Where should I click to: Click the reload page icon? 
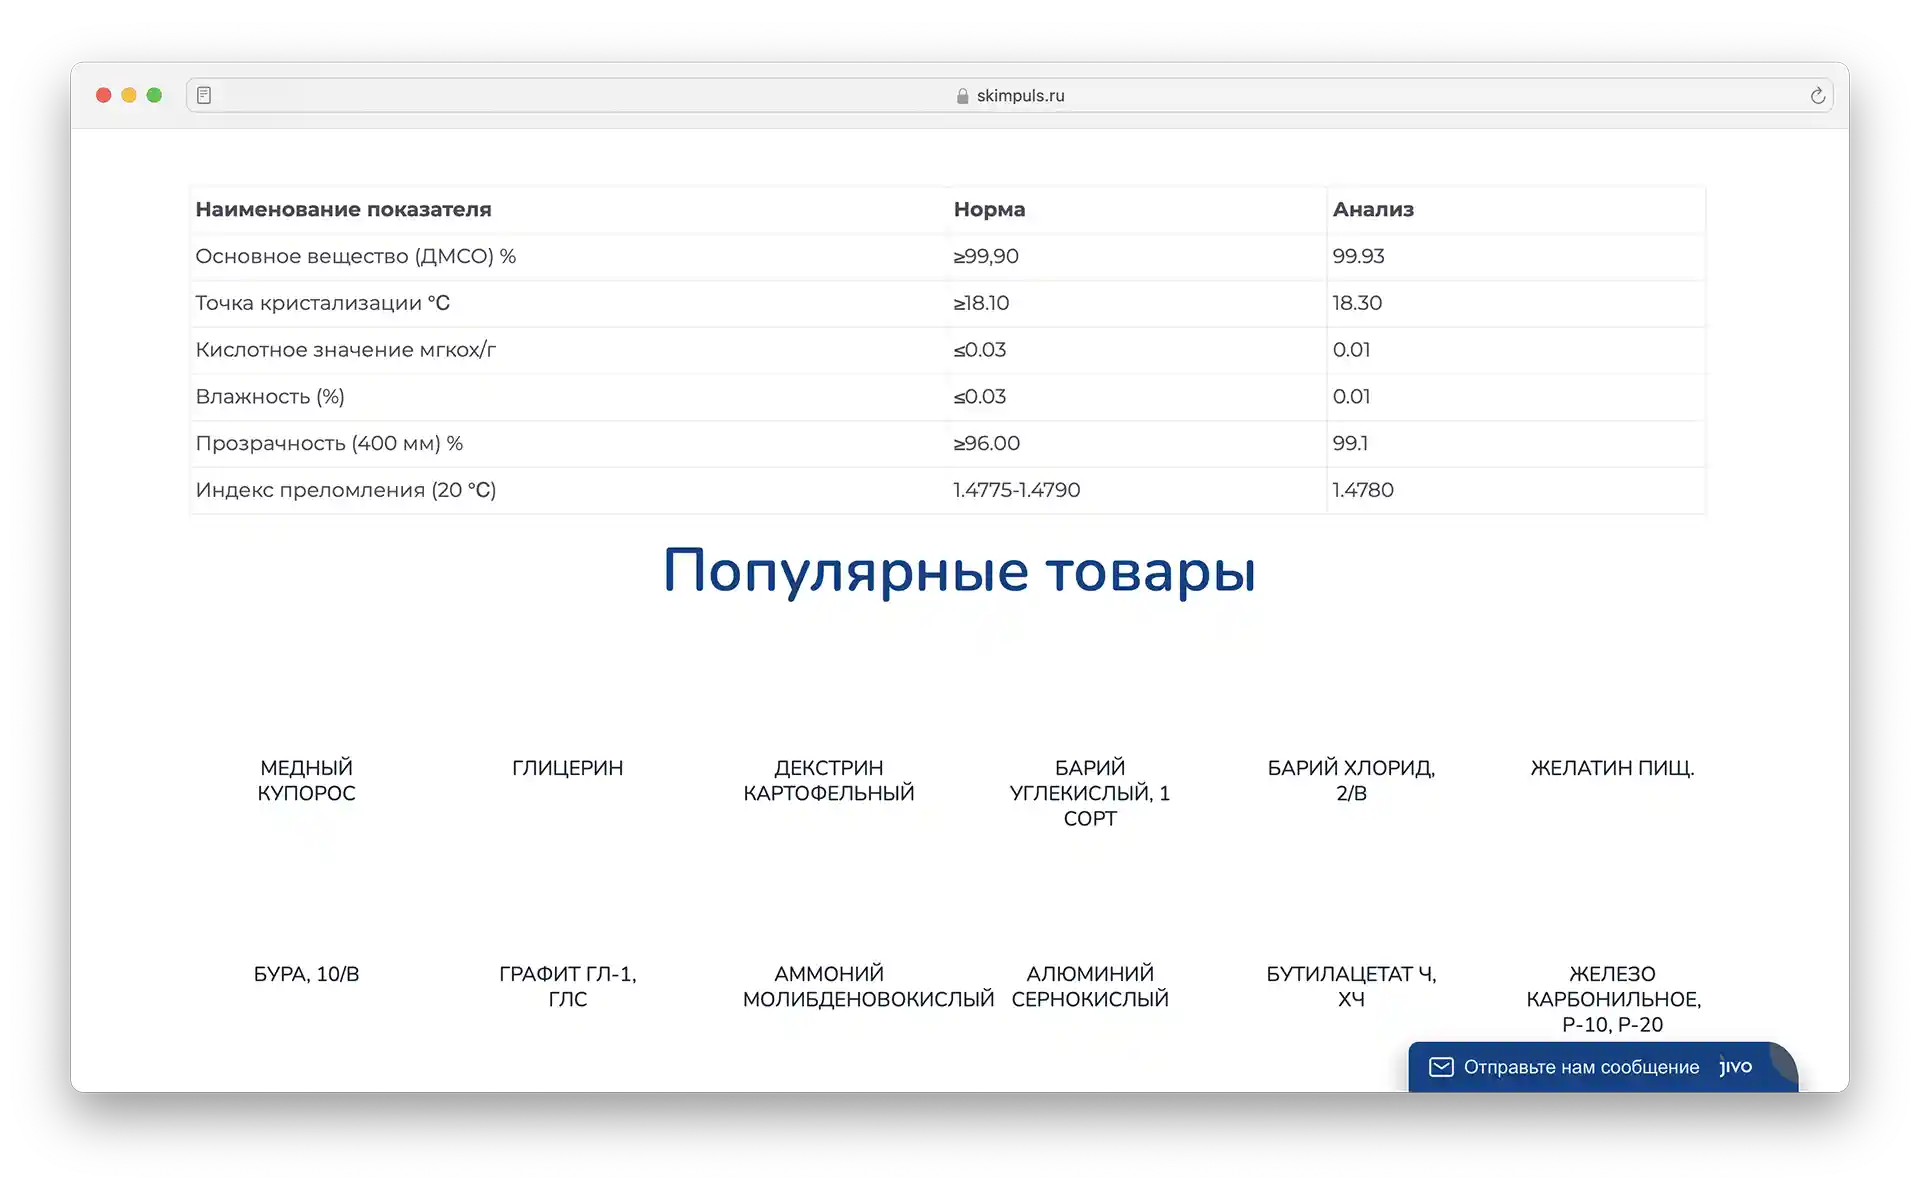(1817, 96)
